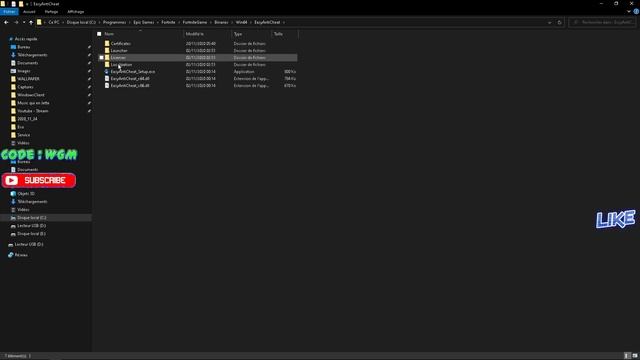Open the chevron after EasyAntiCheat breadcrumb
The image size is (640, 360).
[284, 22]
